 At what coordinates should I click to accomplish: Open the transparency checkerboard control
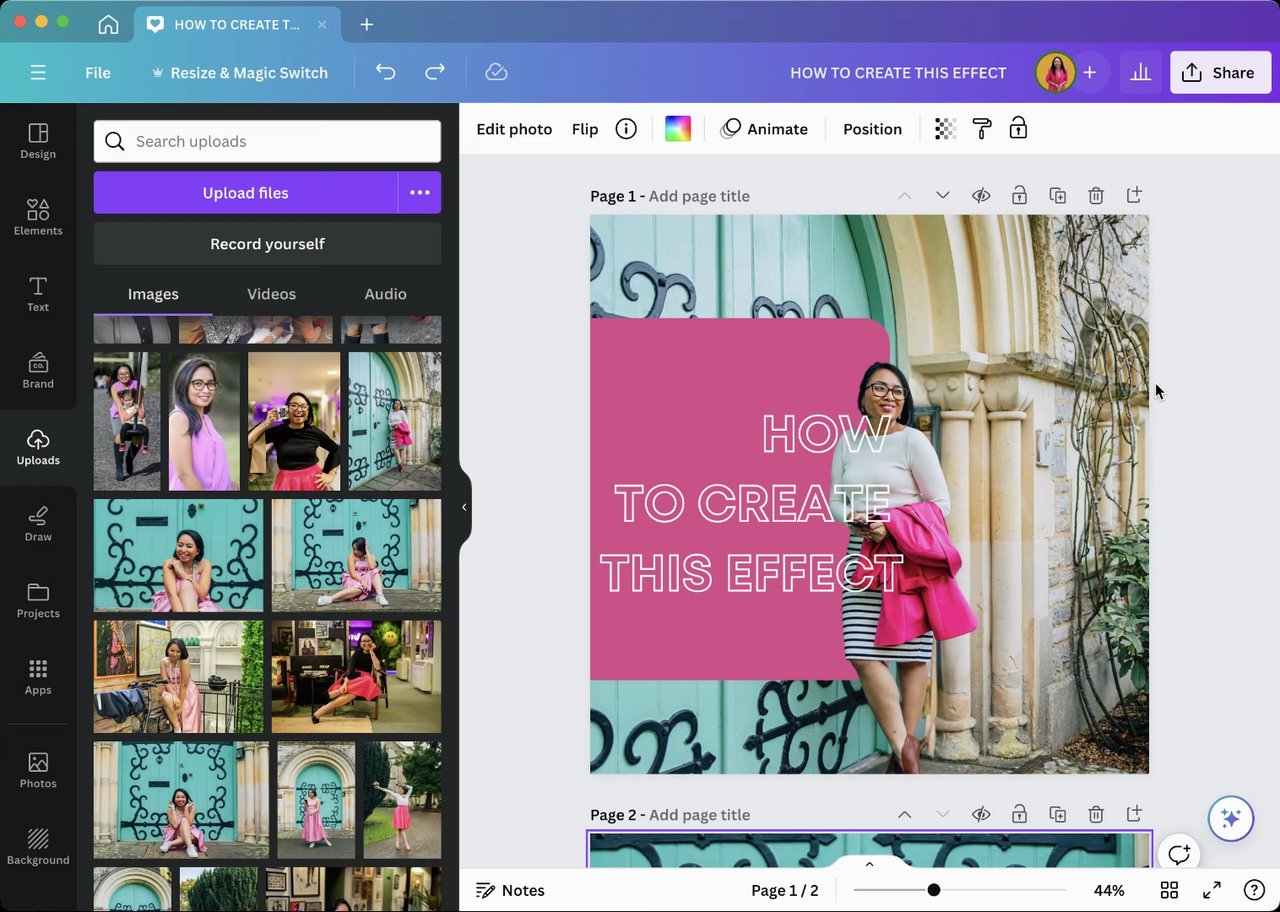pyautogui.click(x=945, y=129)
